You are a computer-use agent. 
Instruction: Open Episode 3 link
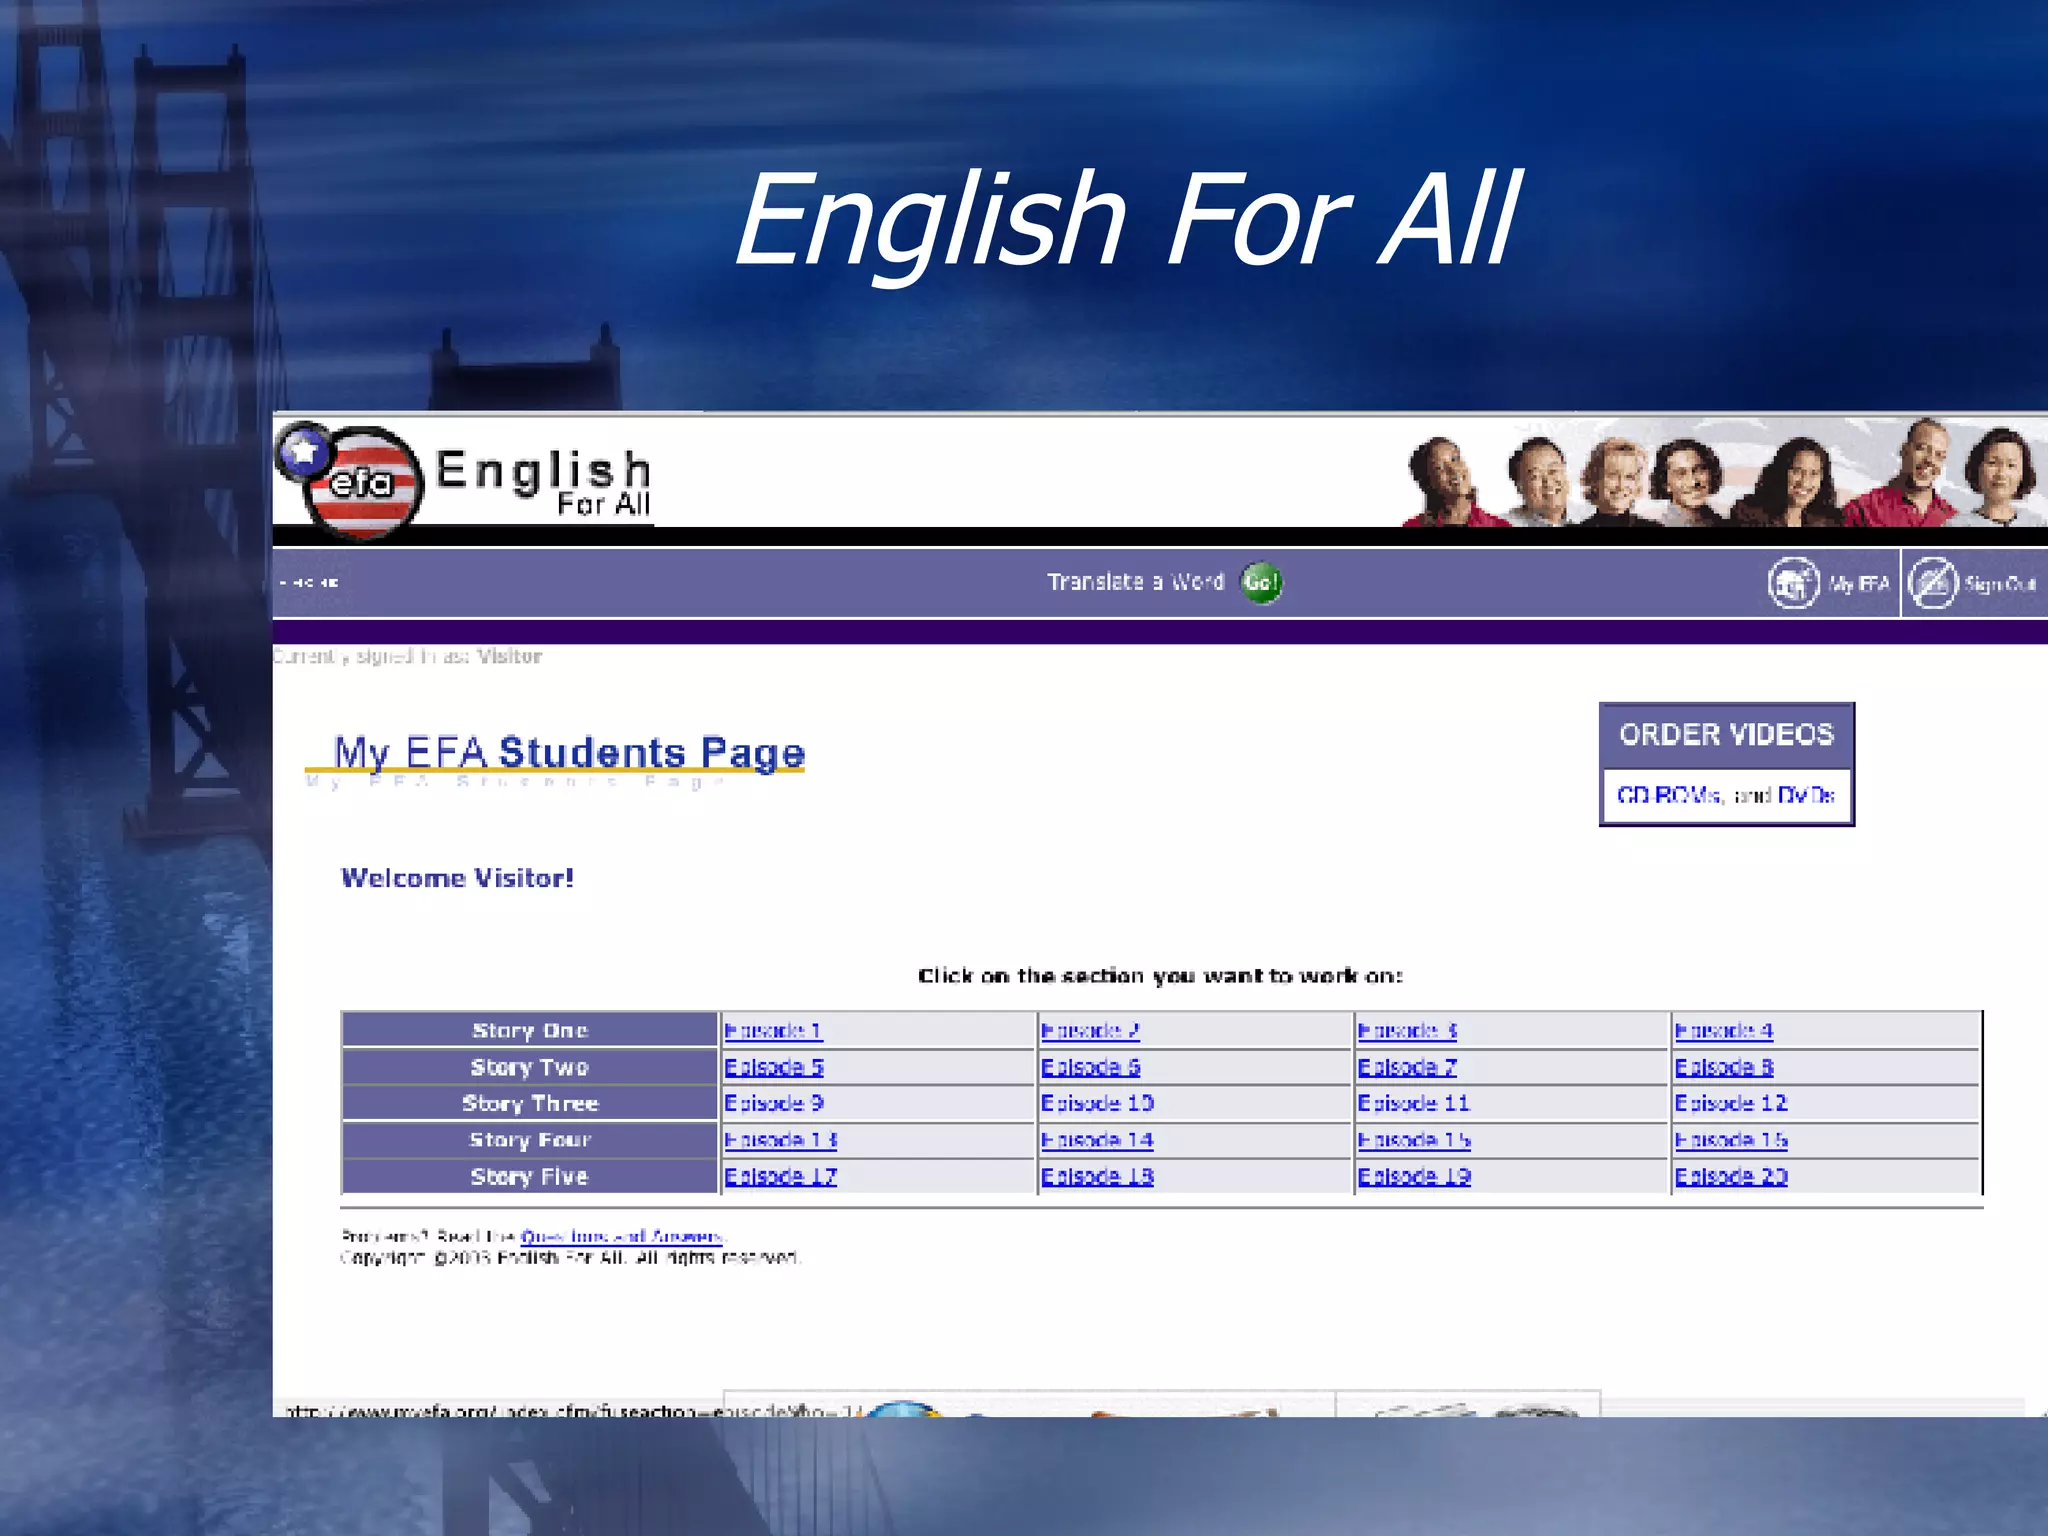(x=1407, y=1030)
